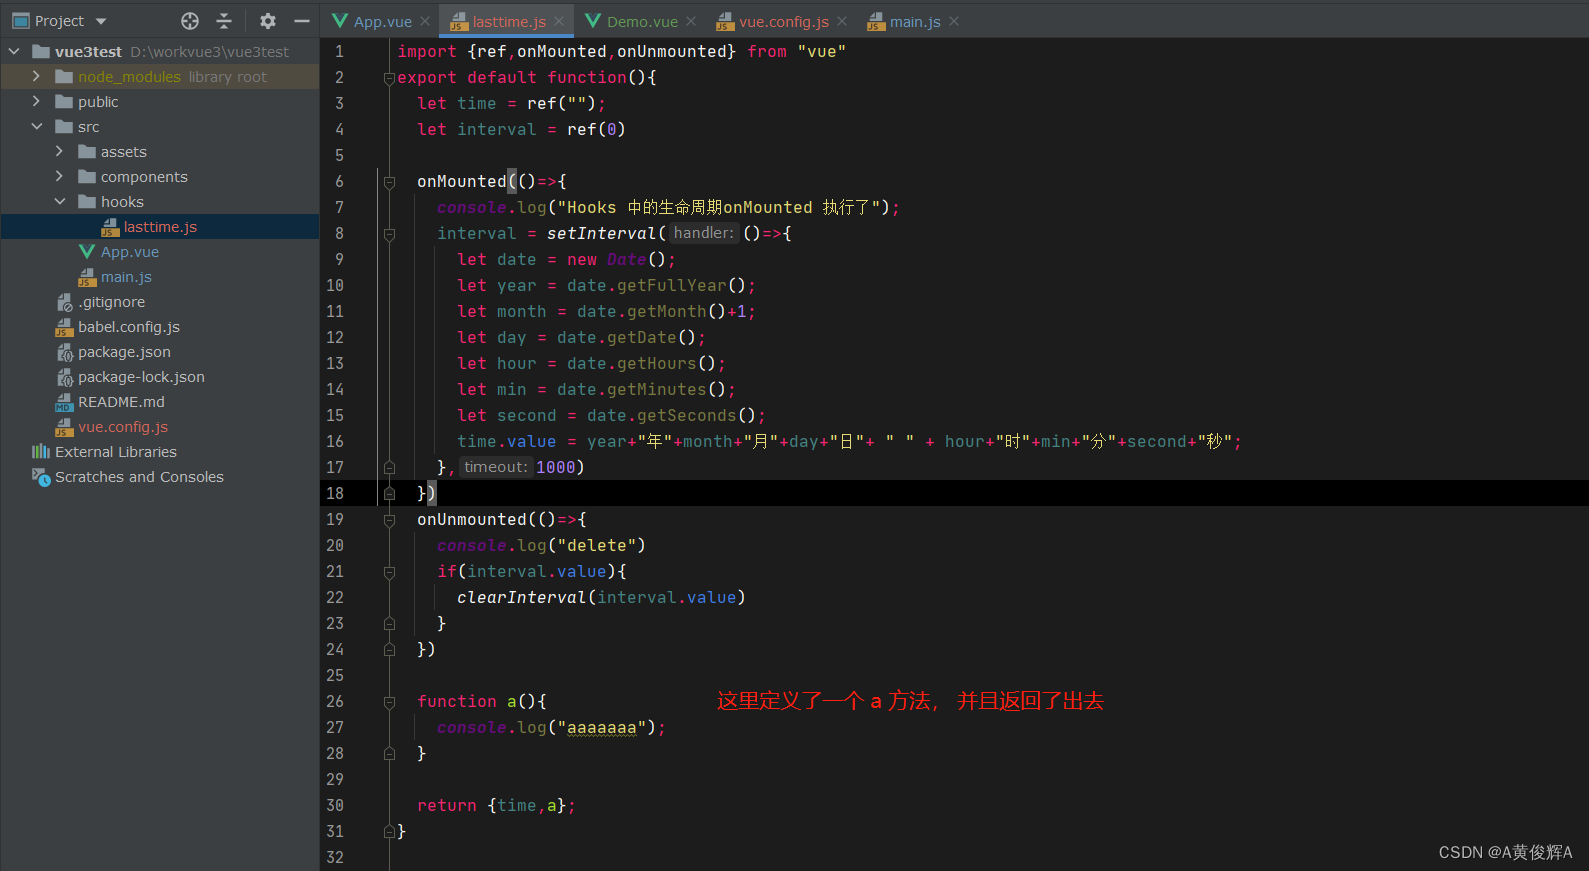Open package-lock.json in tree
Viewport: 1589px width, 871px height.
tap(141, 377)
